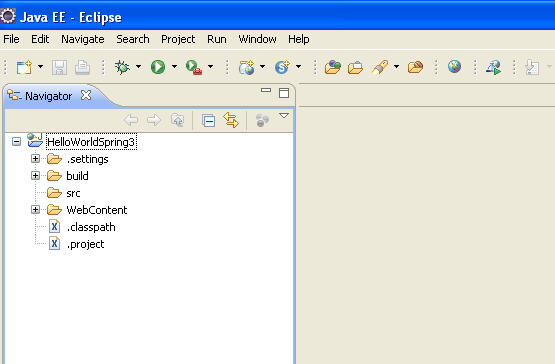Open the File menu

click(11, 39)
